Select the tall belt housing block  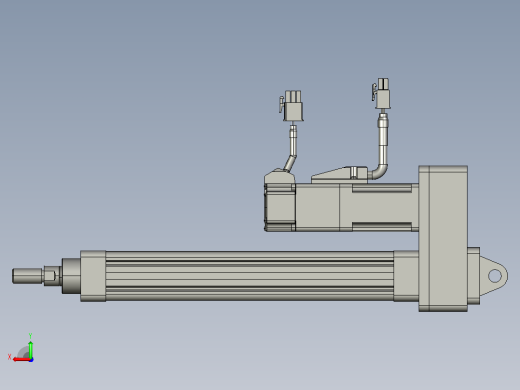pyautogui.click(x=443, y=239)
